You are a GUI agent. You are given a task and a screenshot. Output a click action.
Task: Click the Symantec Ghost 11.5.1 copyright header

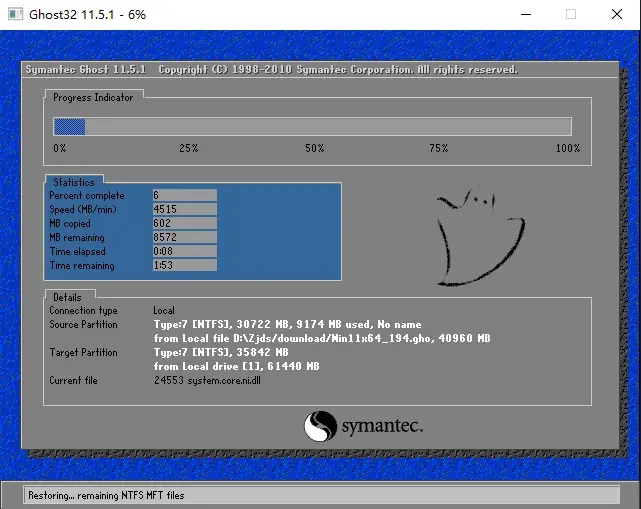[x=271, y=70]
